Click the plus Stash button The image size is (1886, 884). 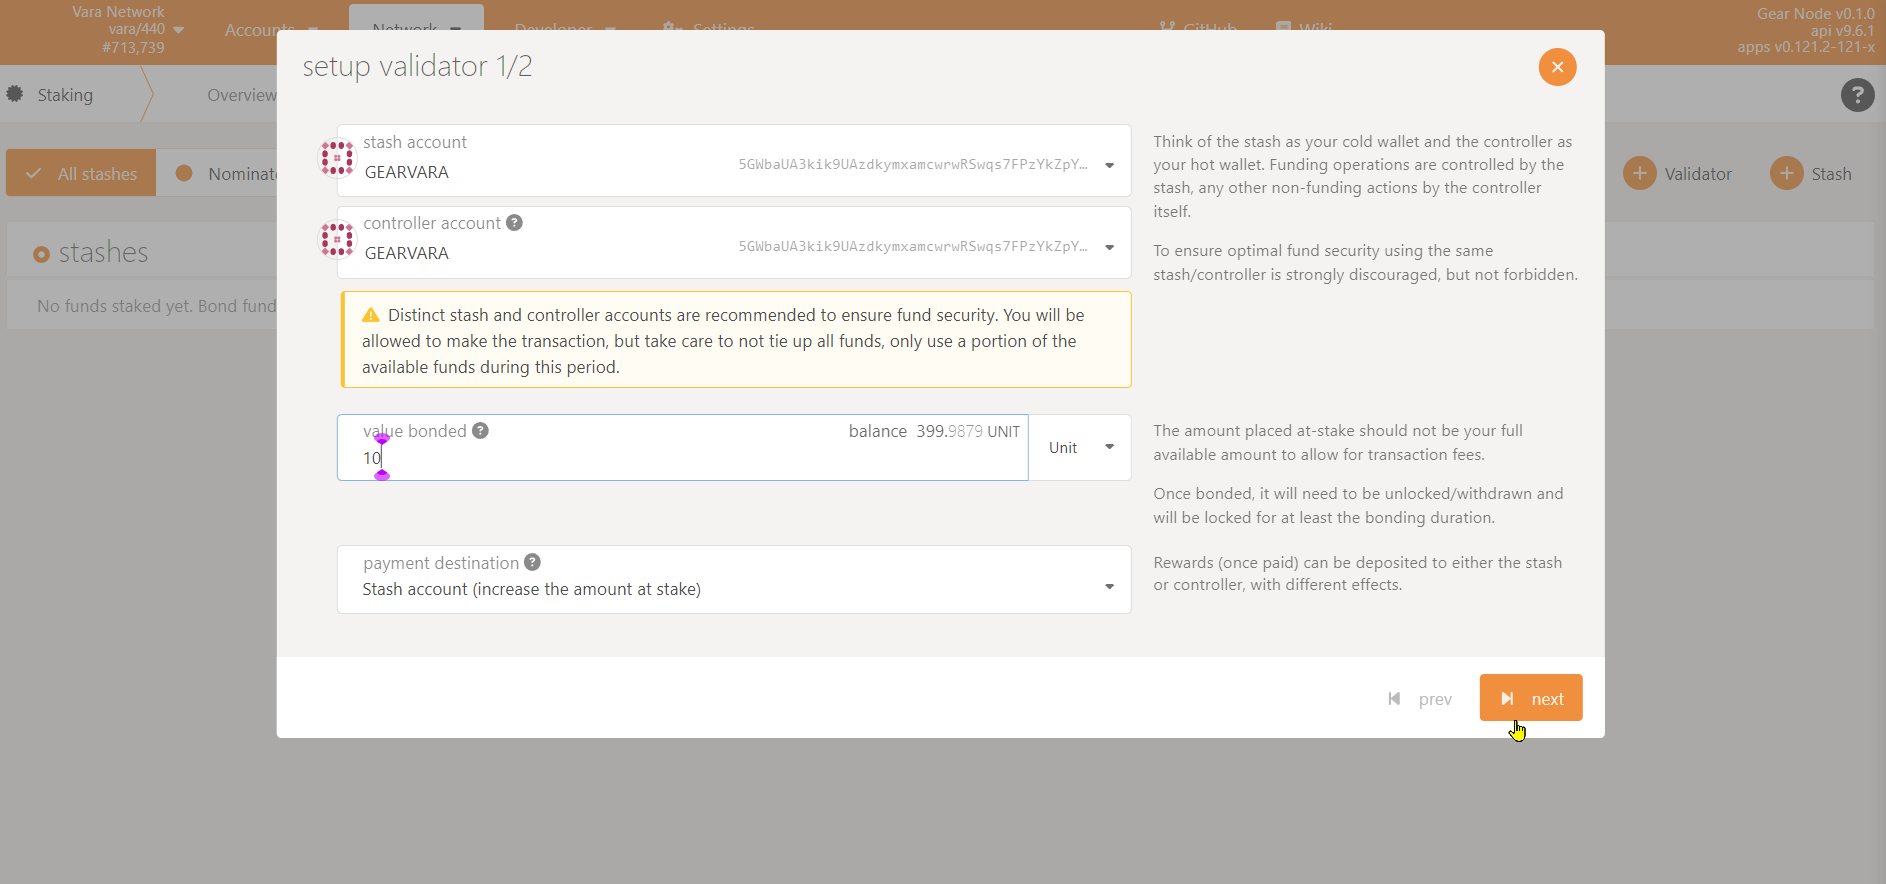coord(1811,174)
